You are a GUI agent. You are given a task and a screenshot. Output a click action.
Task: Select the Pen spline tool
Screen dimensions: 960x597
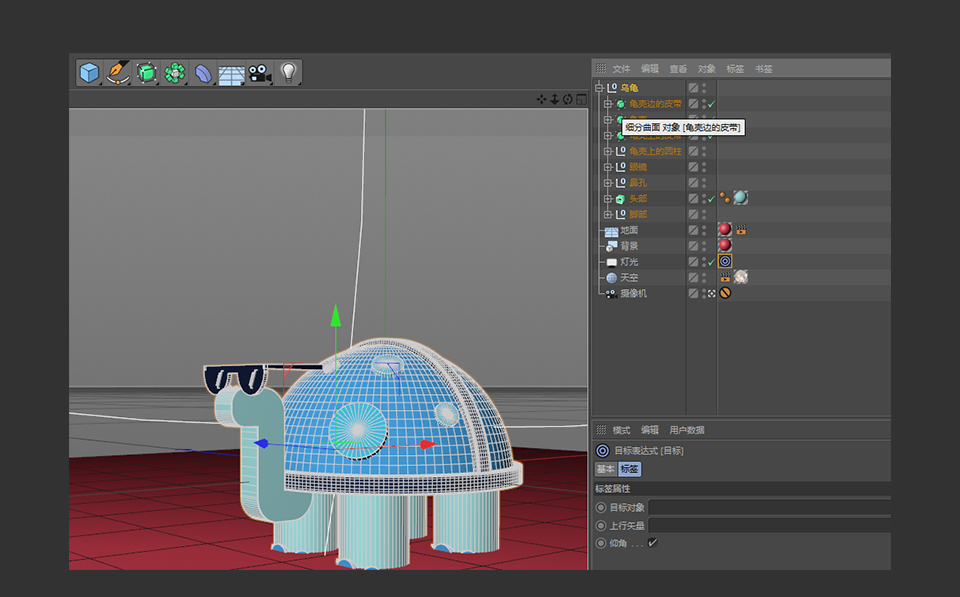pyautogui.click(x=117, y=72)
